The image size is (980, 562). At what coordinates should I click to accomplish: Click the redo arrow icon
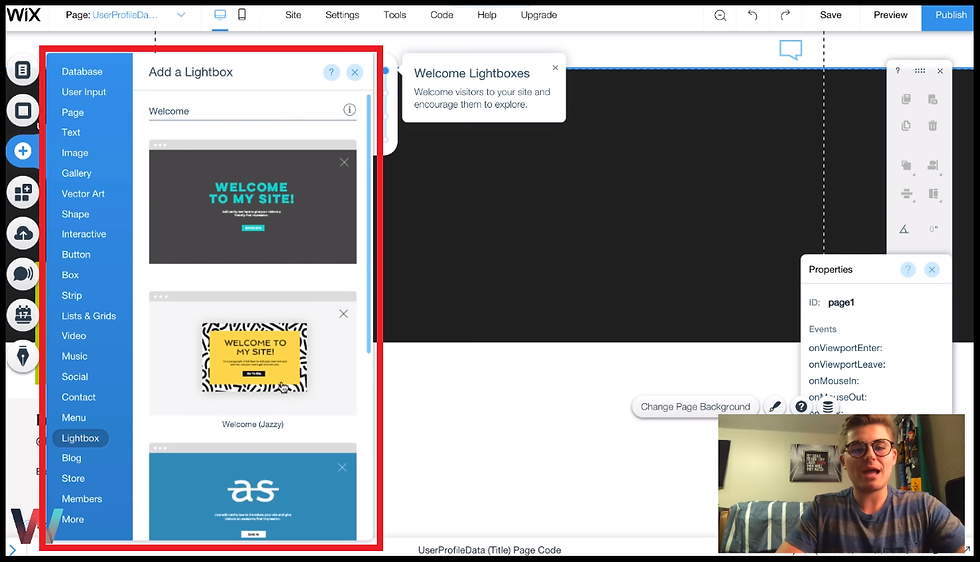(786, 15)
